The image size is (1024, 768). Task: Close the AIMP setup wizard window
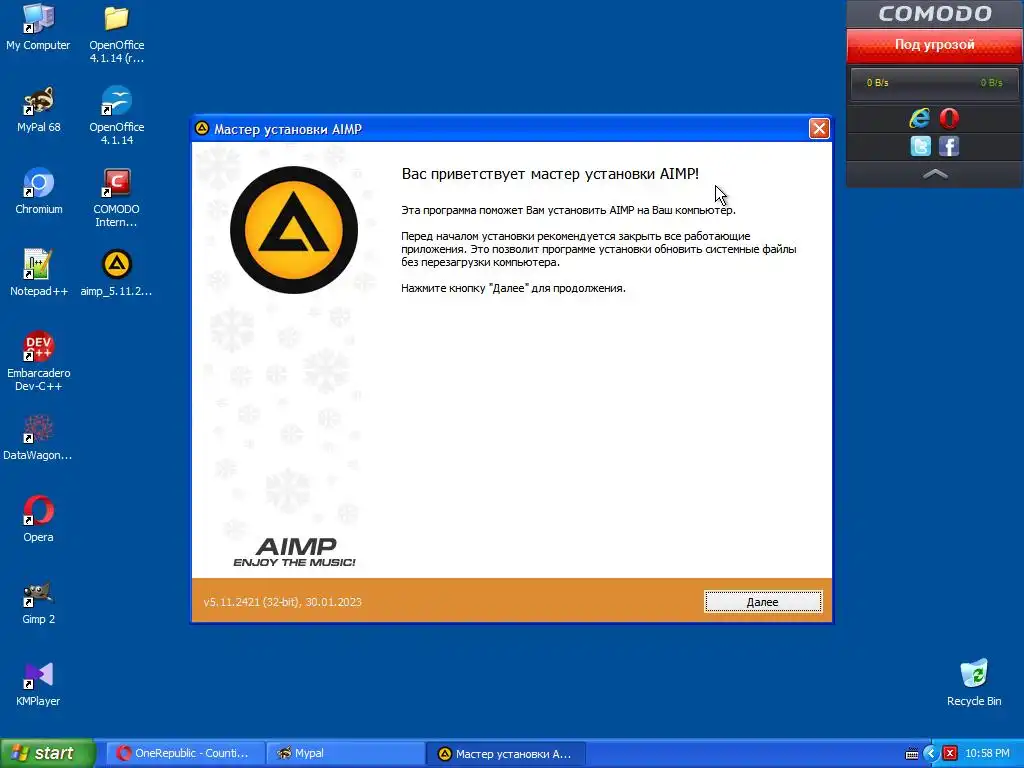click(819, 129)
